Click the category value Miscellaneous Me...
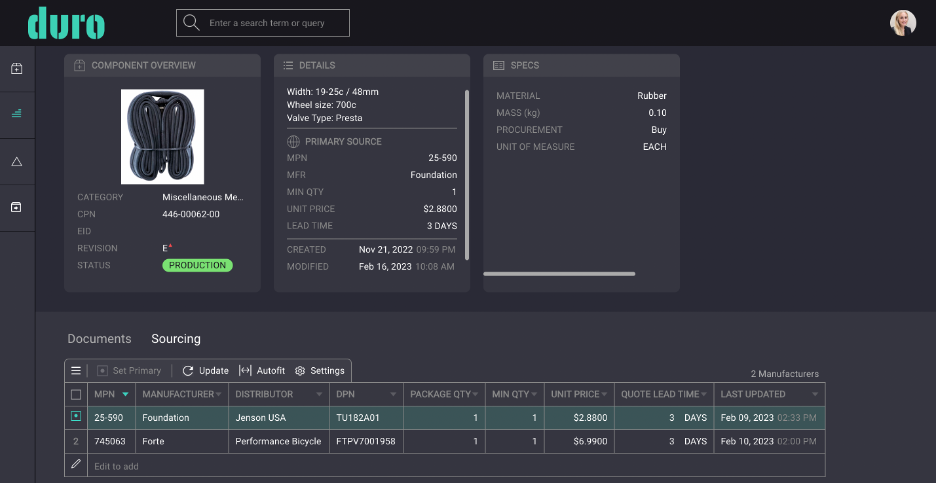Viewport: 936px width, 484px height. pyautogui.click(x=203, y=197)
